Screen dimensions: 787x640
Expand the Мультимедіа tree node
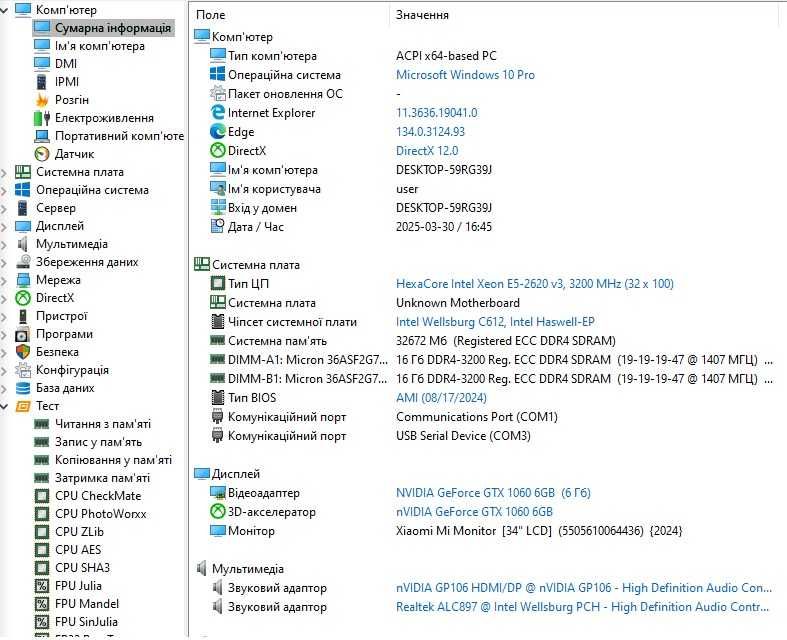coord(4,244)
